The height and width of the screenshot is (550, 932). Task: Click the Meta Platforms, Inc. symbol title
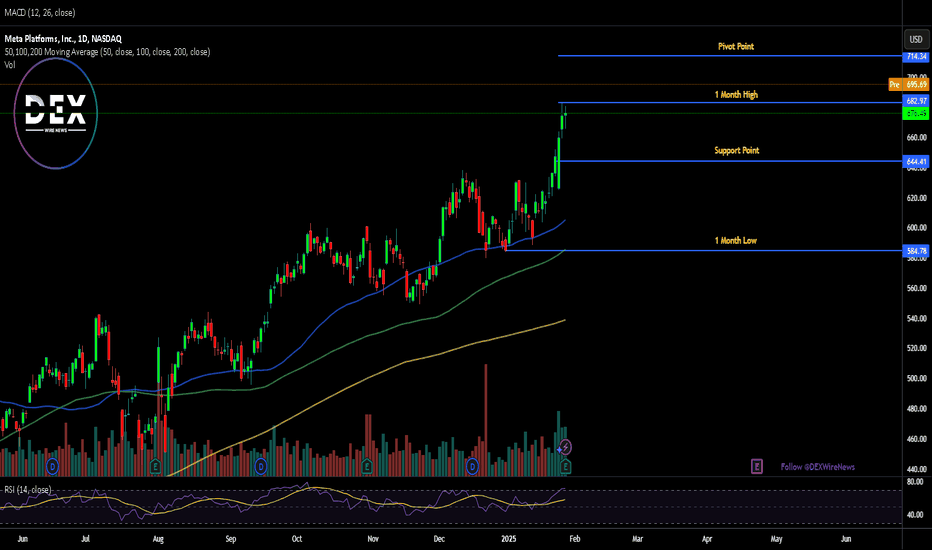[63, 39]
